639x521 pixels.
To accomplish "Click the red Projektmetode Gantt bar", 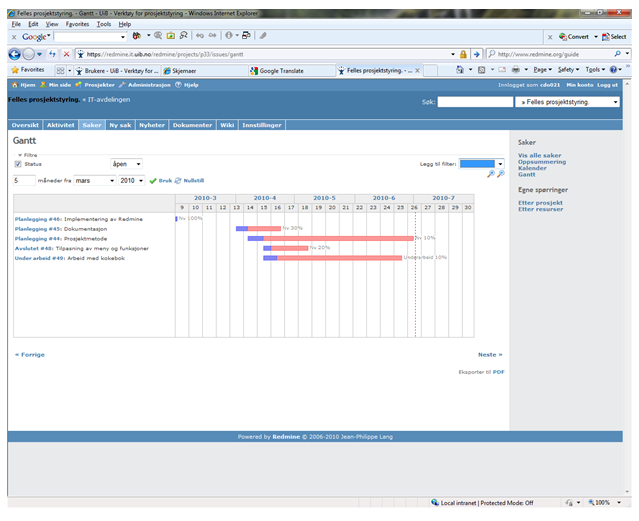I will tap(338, 238).
